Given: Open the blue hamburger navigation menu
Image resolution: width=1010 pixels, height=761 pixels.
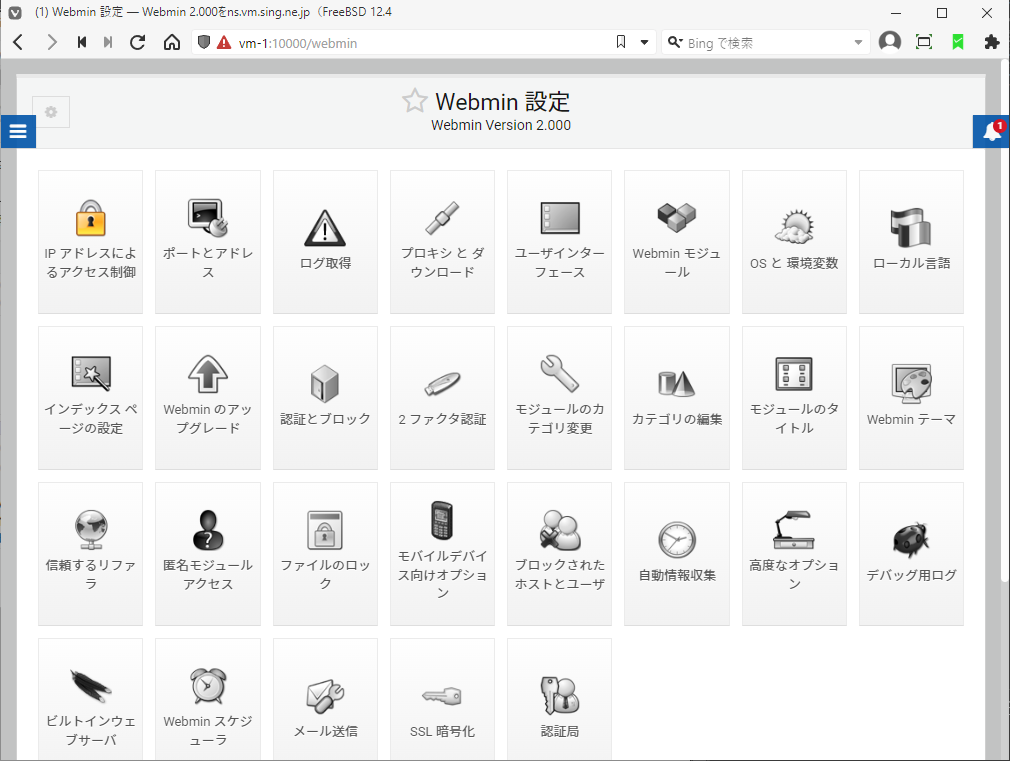Looking at the screenshot, I should [18, 131].
